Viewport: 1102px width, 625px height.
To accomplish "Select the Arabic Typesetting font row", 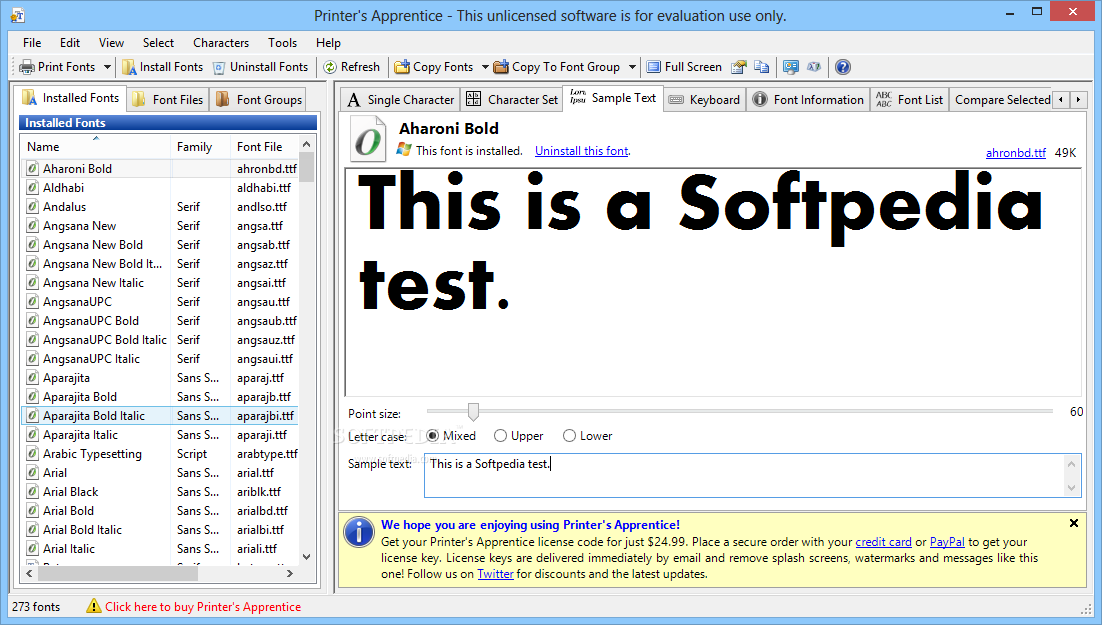I will coord(160,453).
